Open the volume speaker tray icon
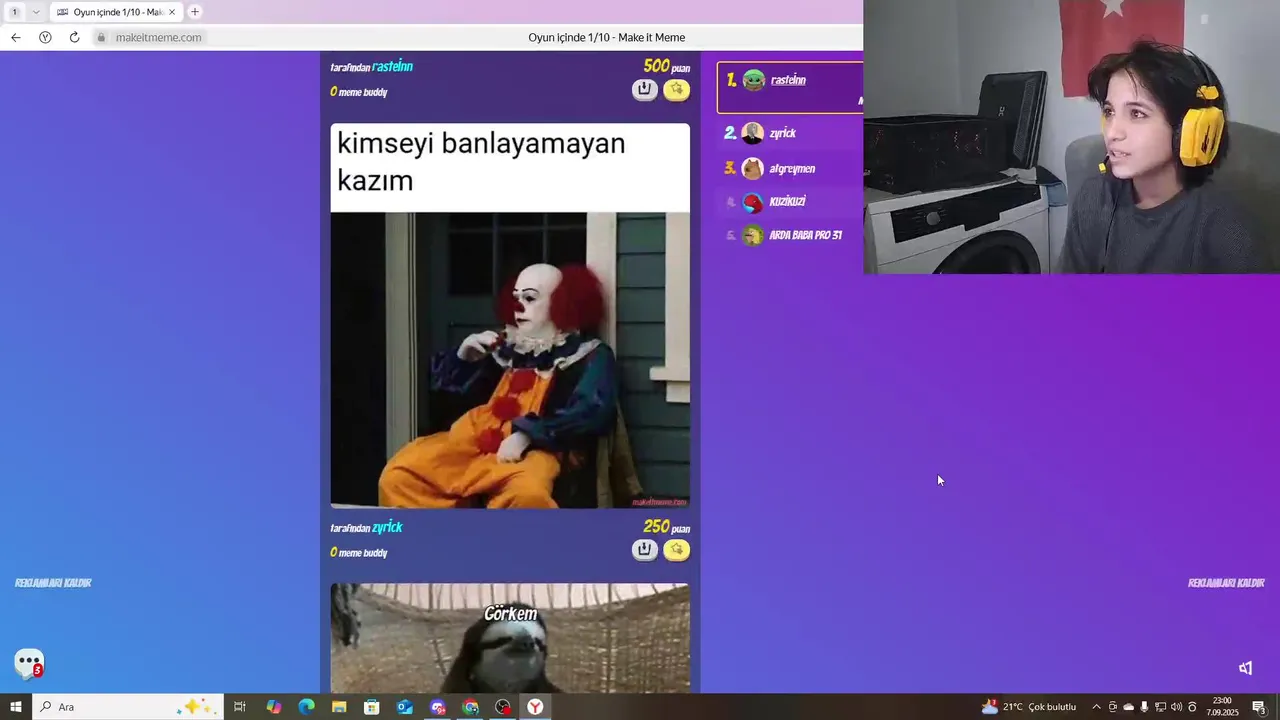This screenshot has width=1280, height=720. [x=1176, y=707]
